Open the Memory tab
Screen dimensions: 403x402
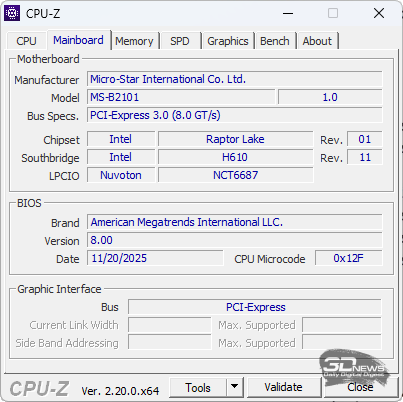(134, 41)
